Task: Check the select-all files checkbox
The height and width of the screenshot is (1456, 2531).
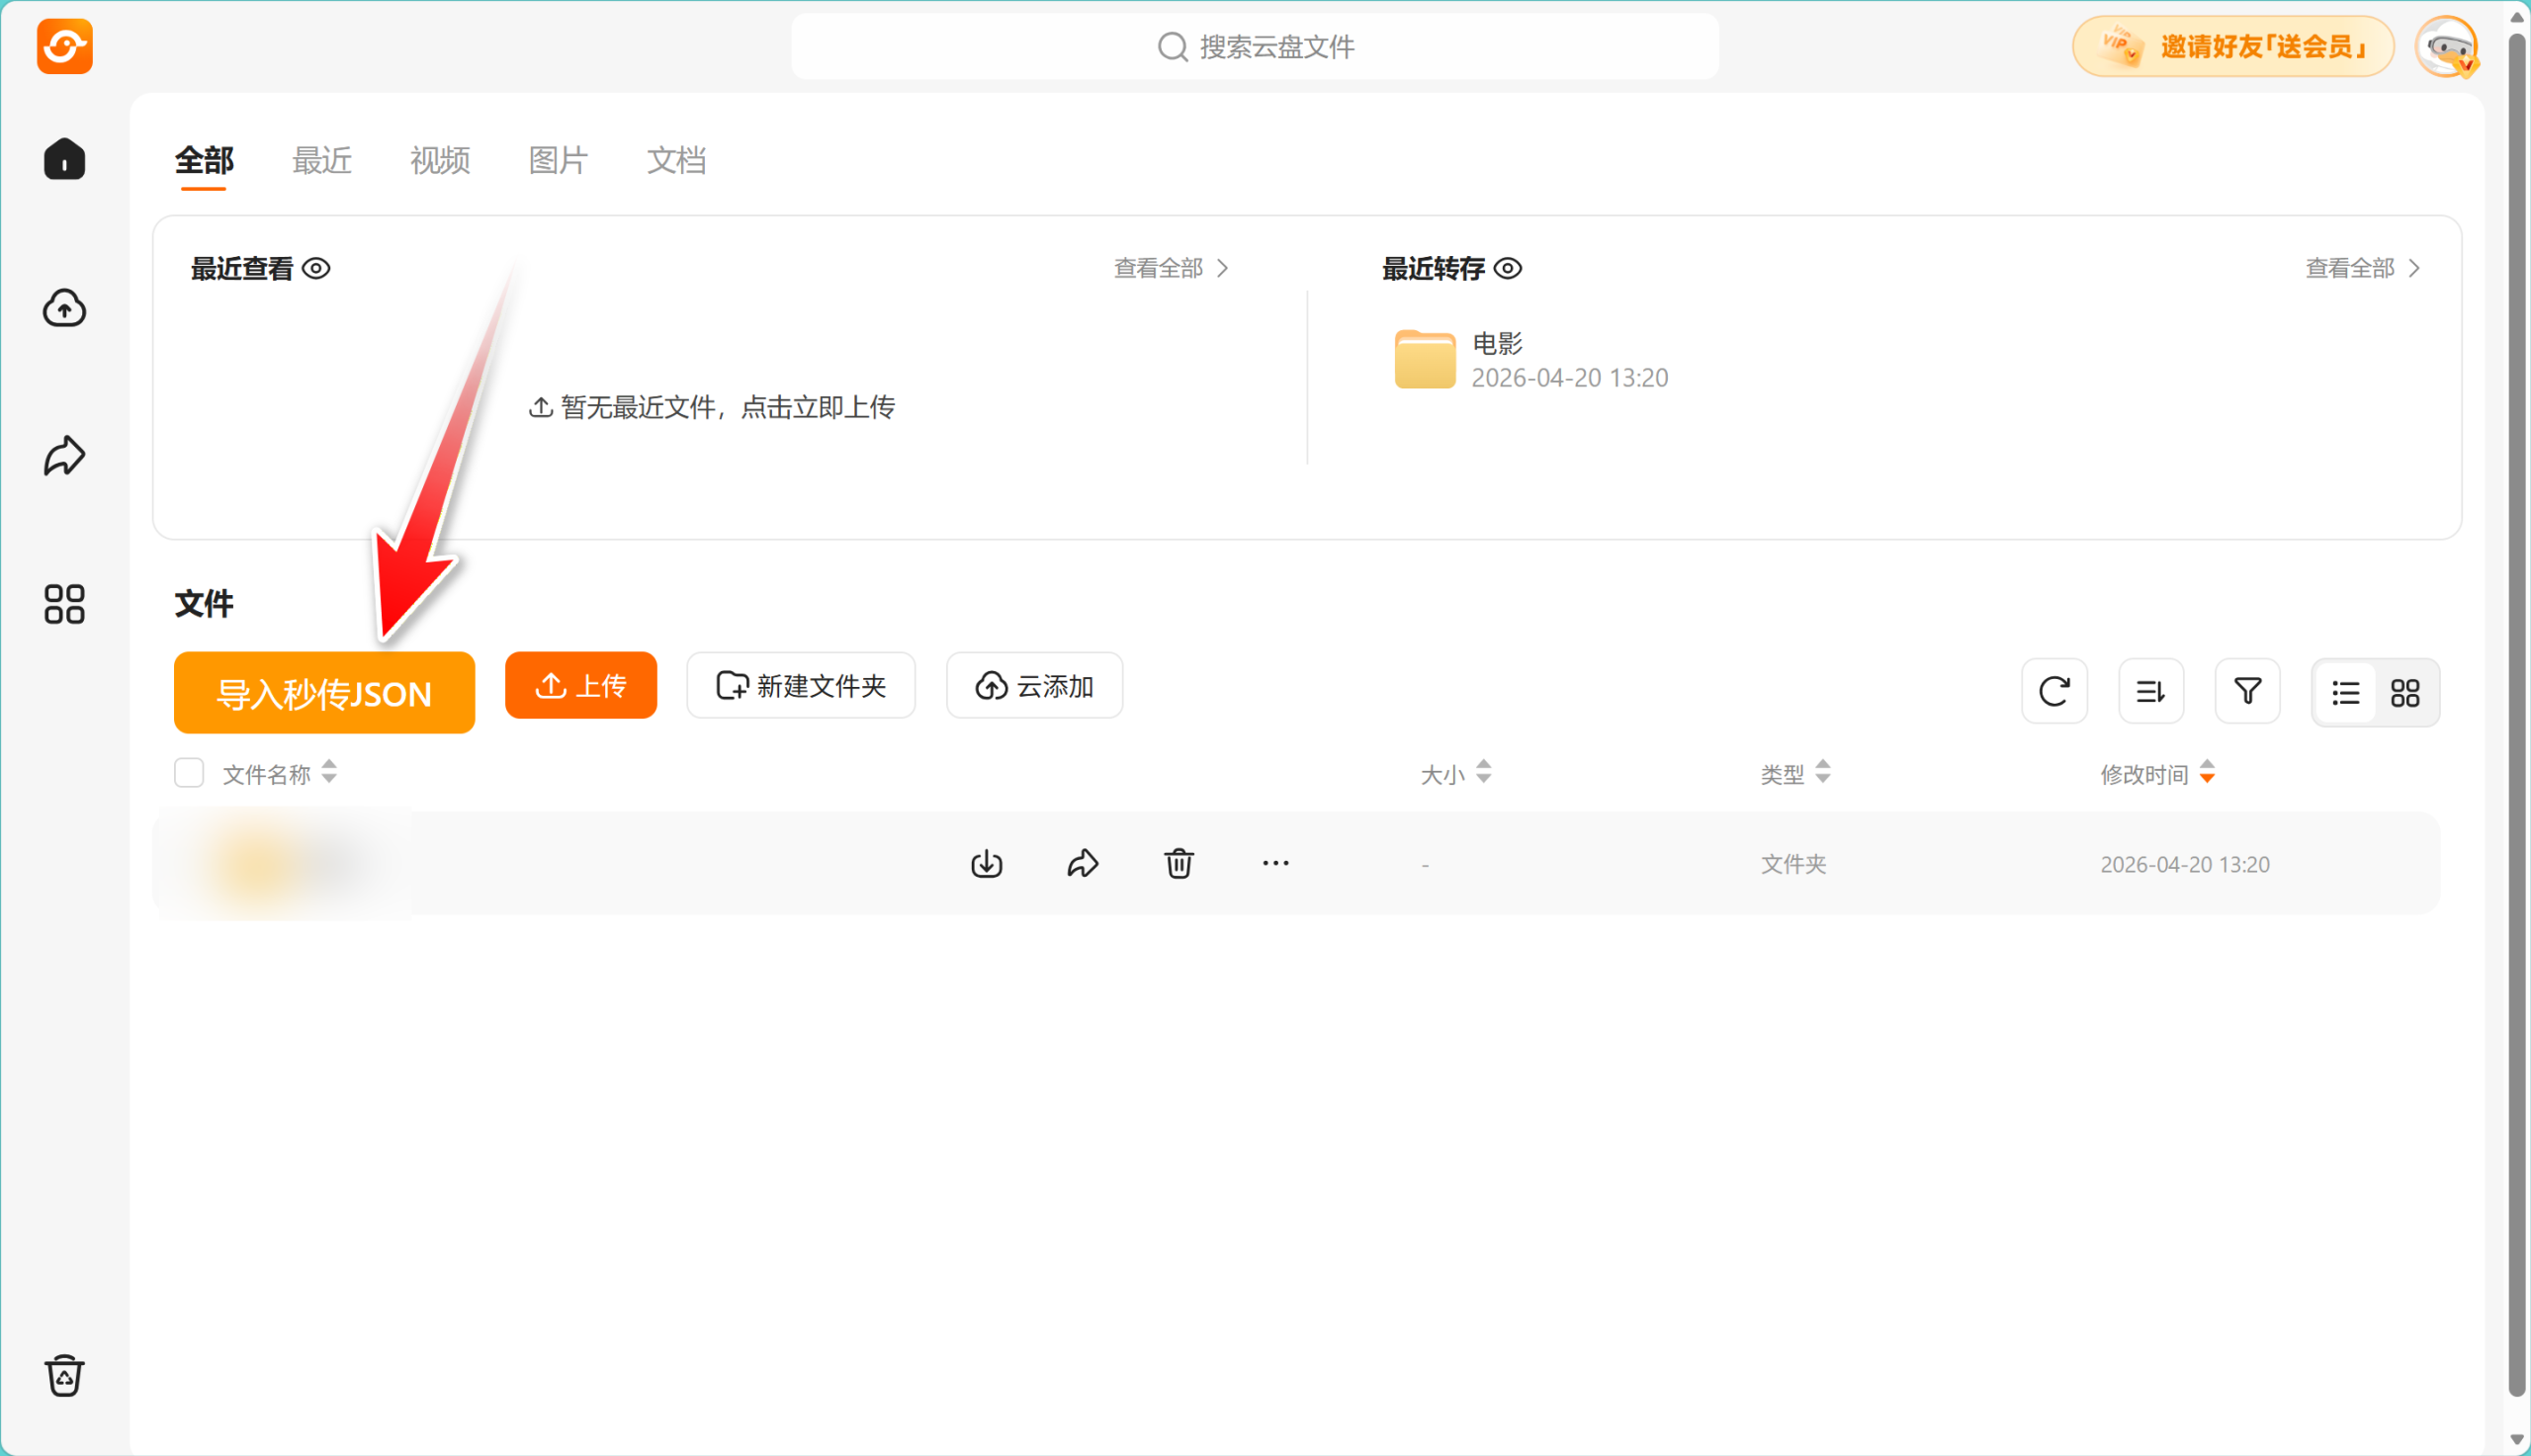Action: pyautogui.click(x=189, y=773)
